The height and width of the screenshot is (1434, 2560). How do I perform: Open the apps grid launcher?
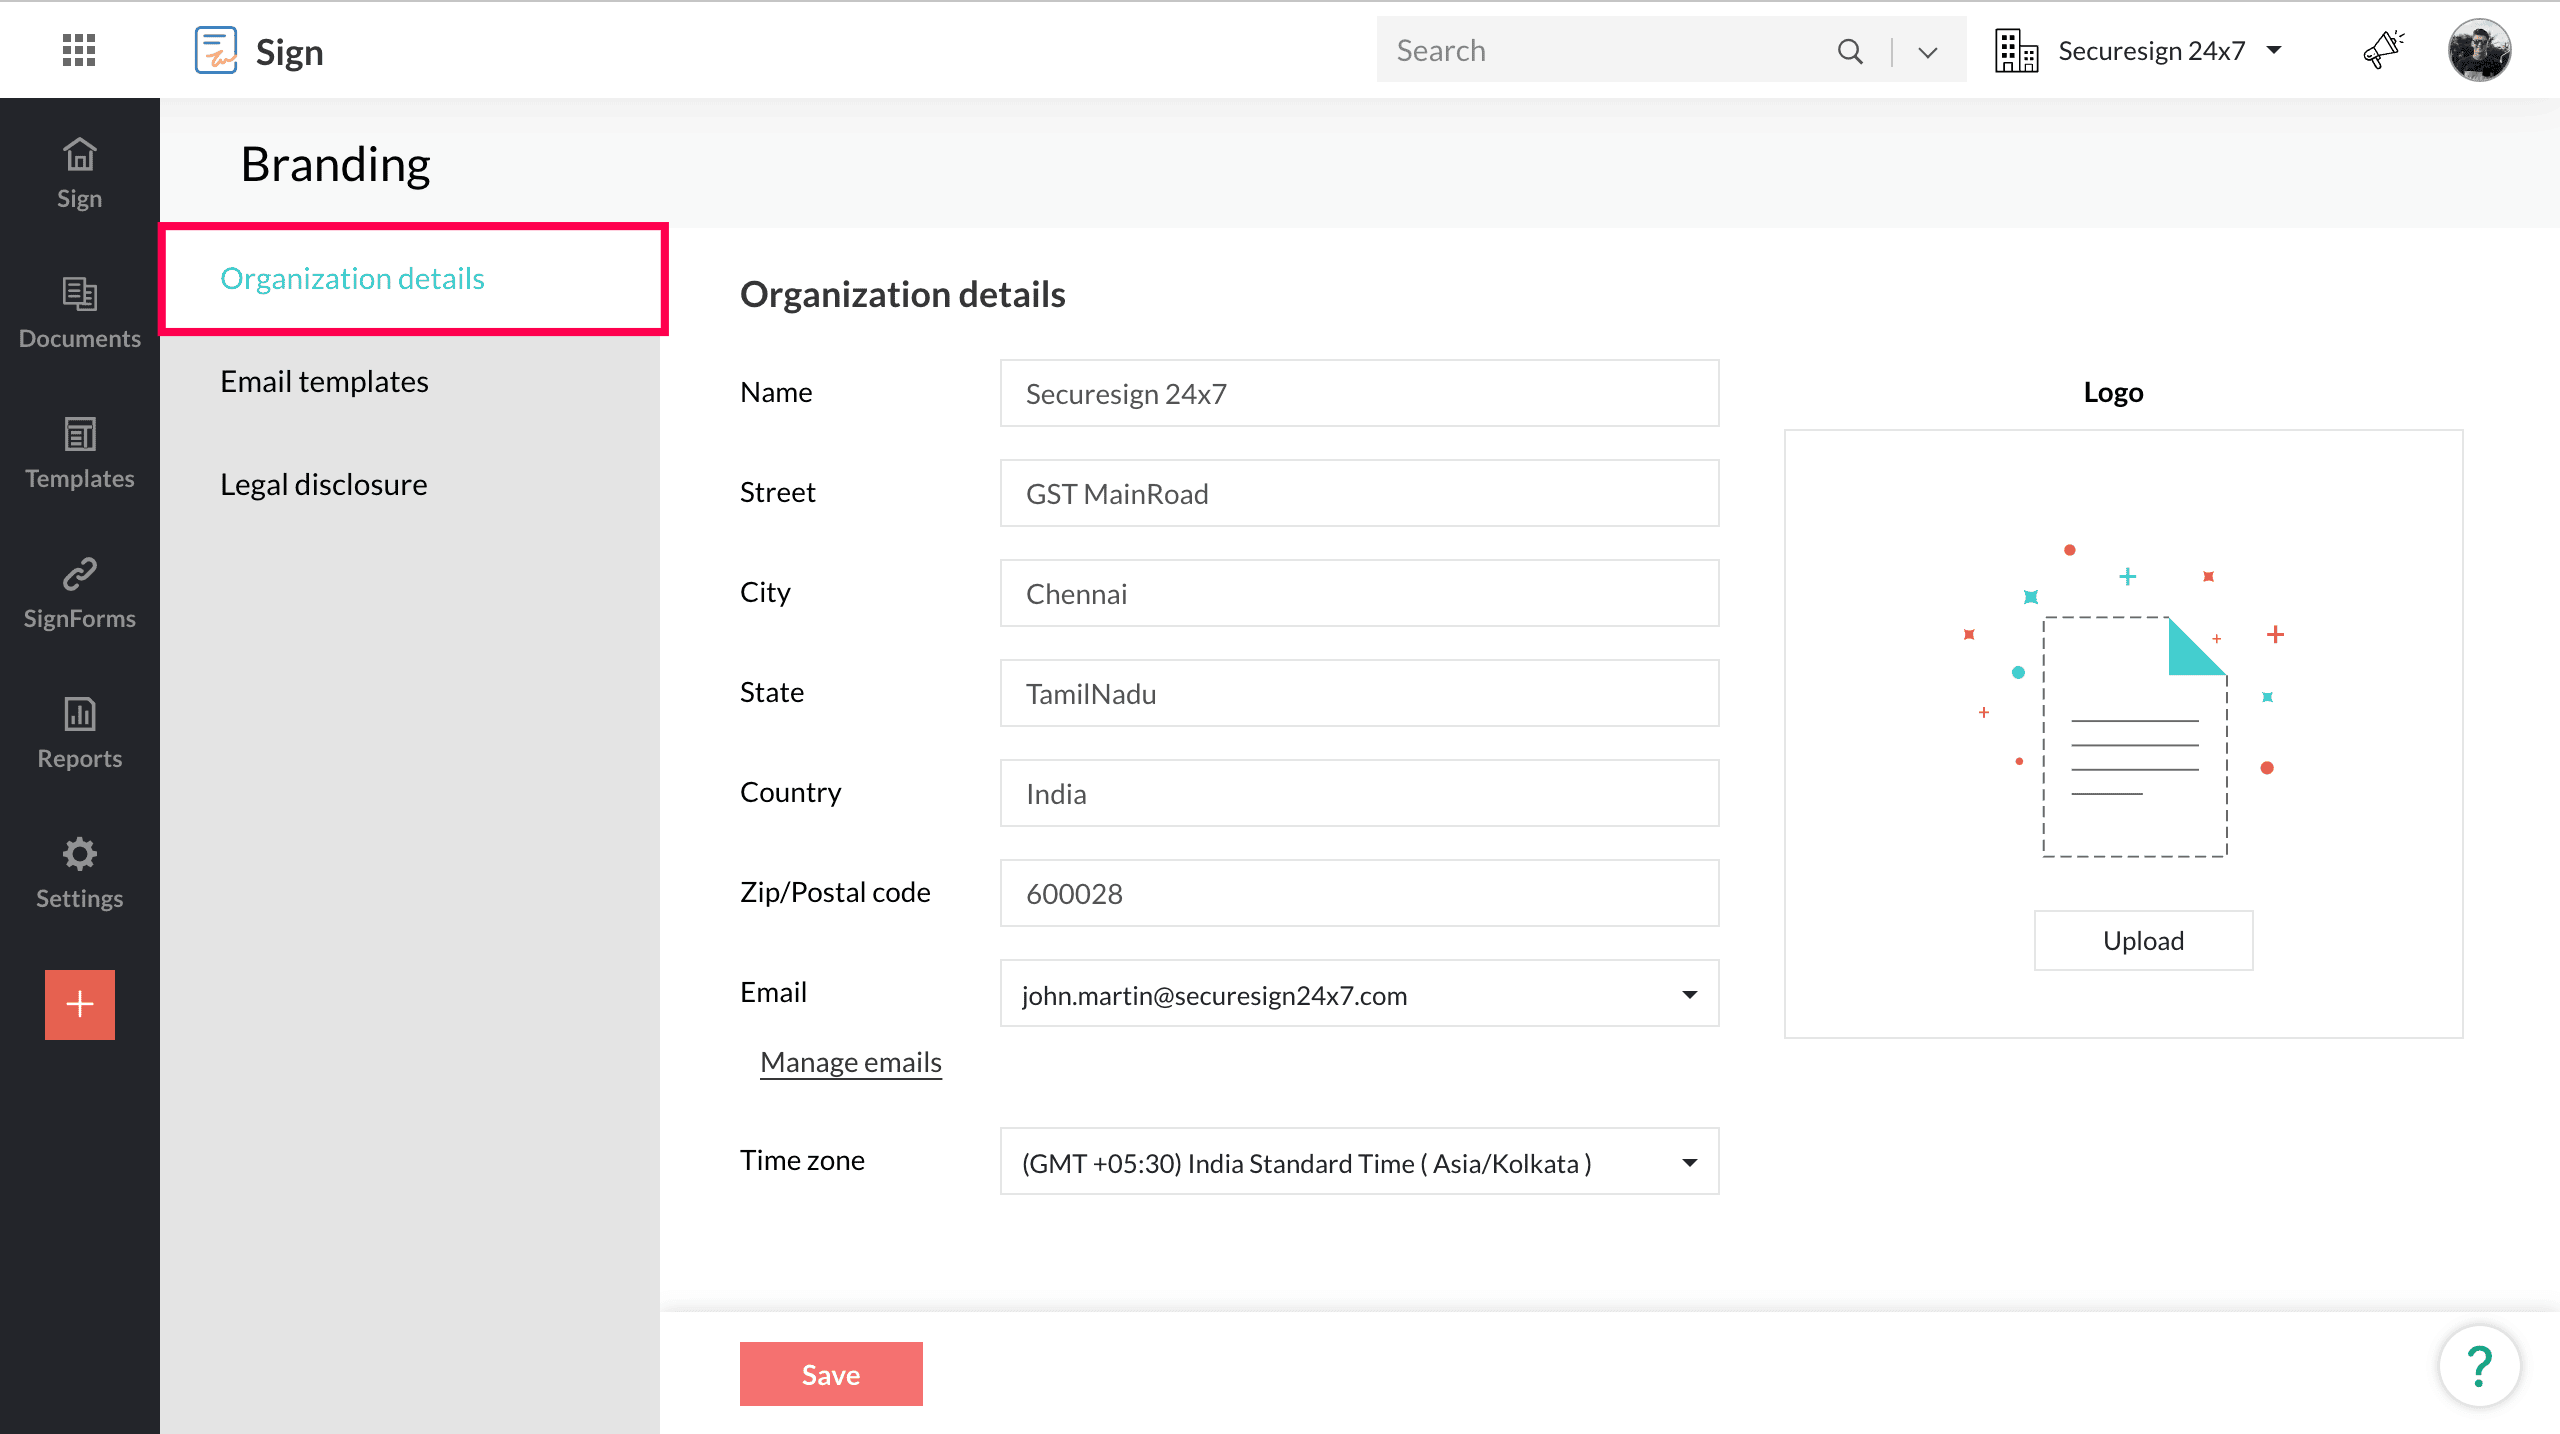(78, 50)
